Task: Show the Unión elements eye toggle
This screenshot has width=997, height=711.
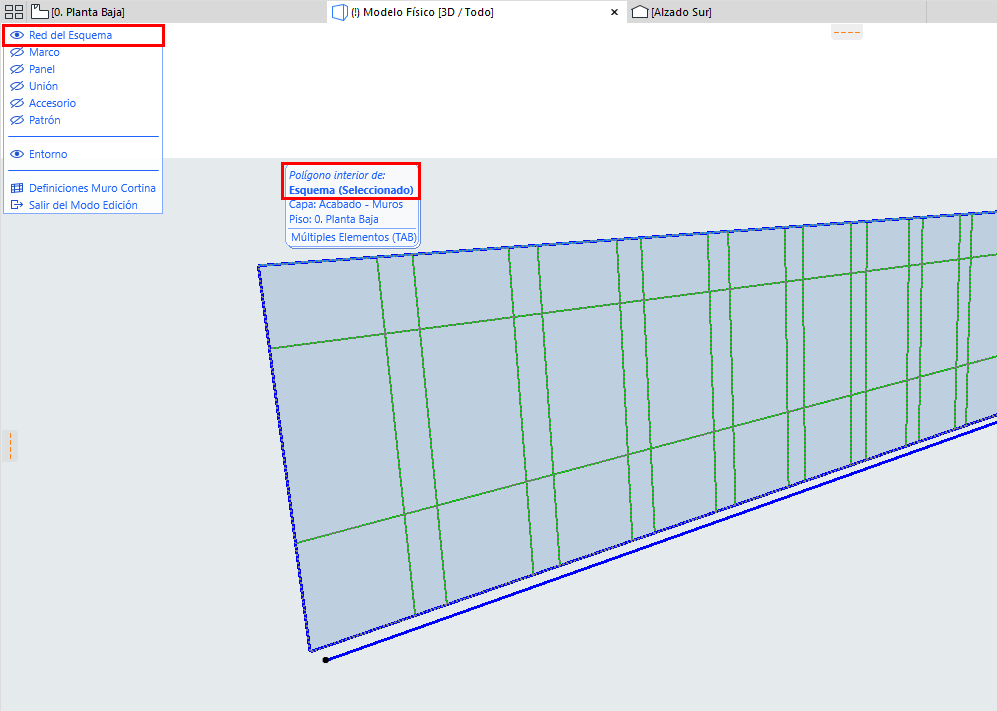Action: [17, 86]
